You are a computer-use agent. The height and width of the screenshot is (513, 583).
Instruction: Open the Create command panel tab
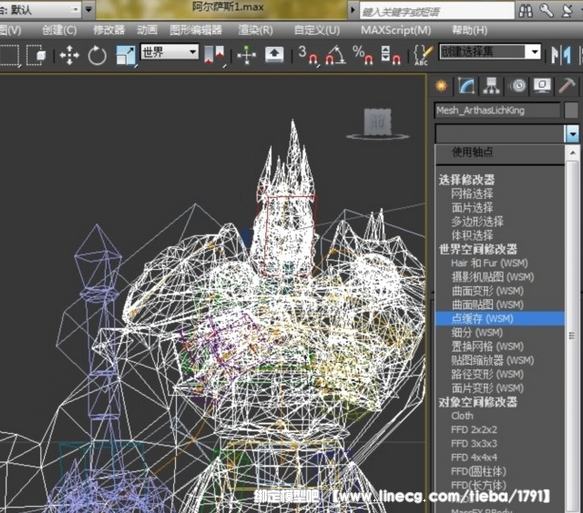[x=441, y=86]
